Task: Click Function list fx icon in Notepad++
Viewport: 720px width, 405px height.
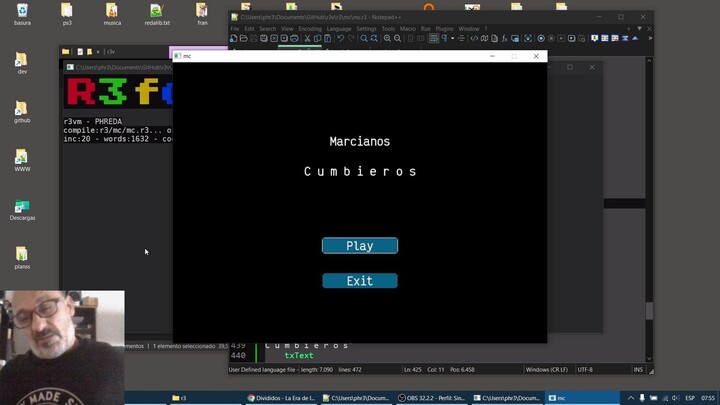Action: (x=505, y=39)
